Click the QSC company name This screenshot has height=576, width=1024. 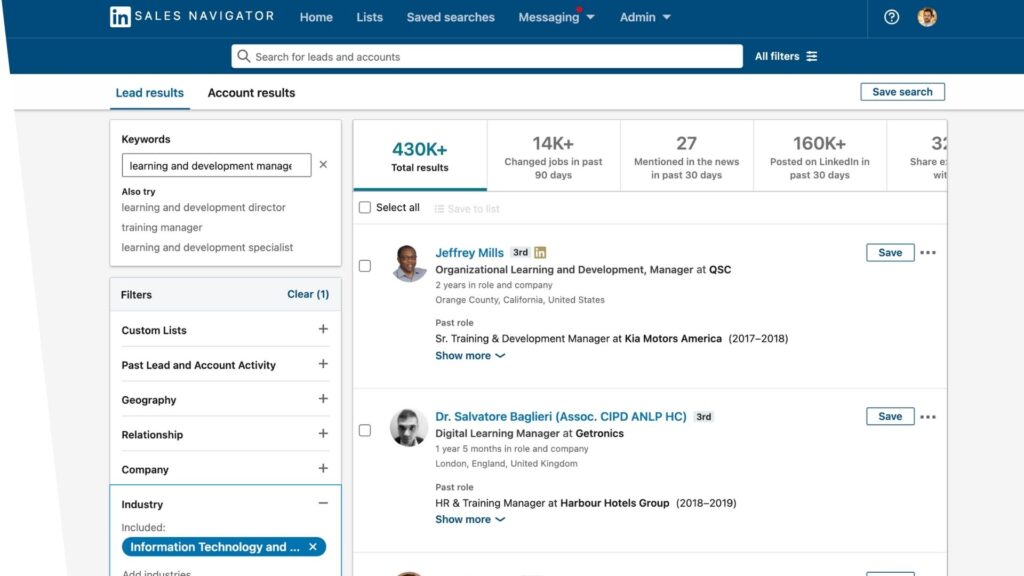pos(720,270)
